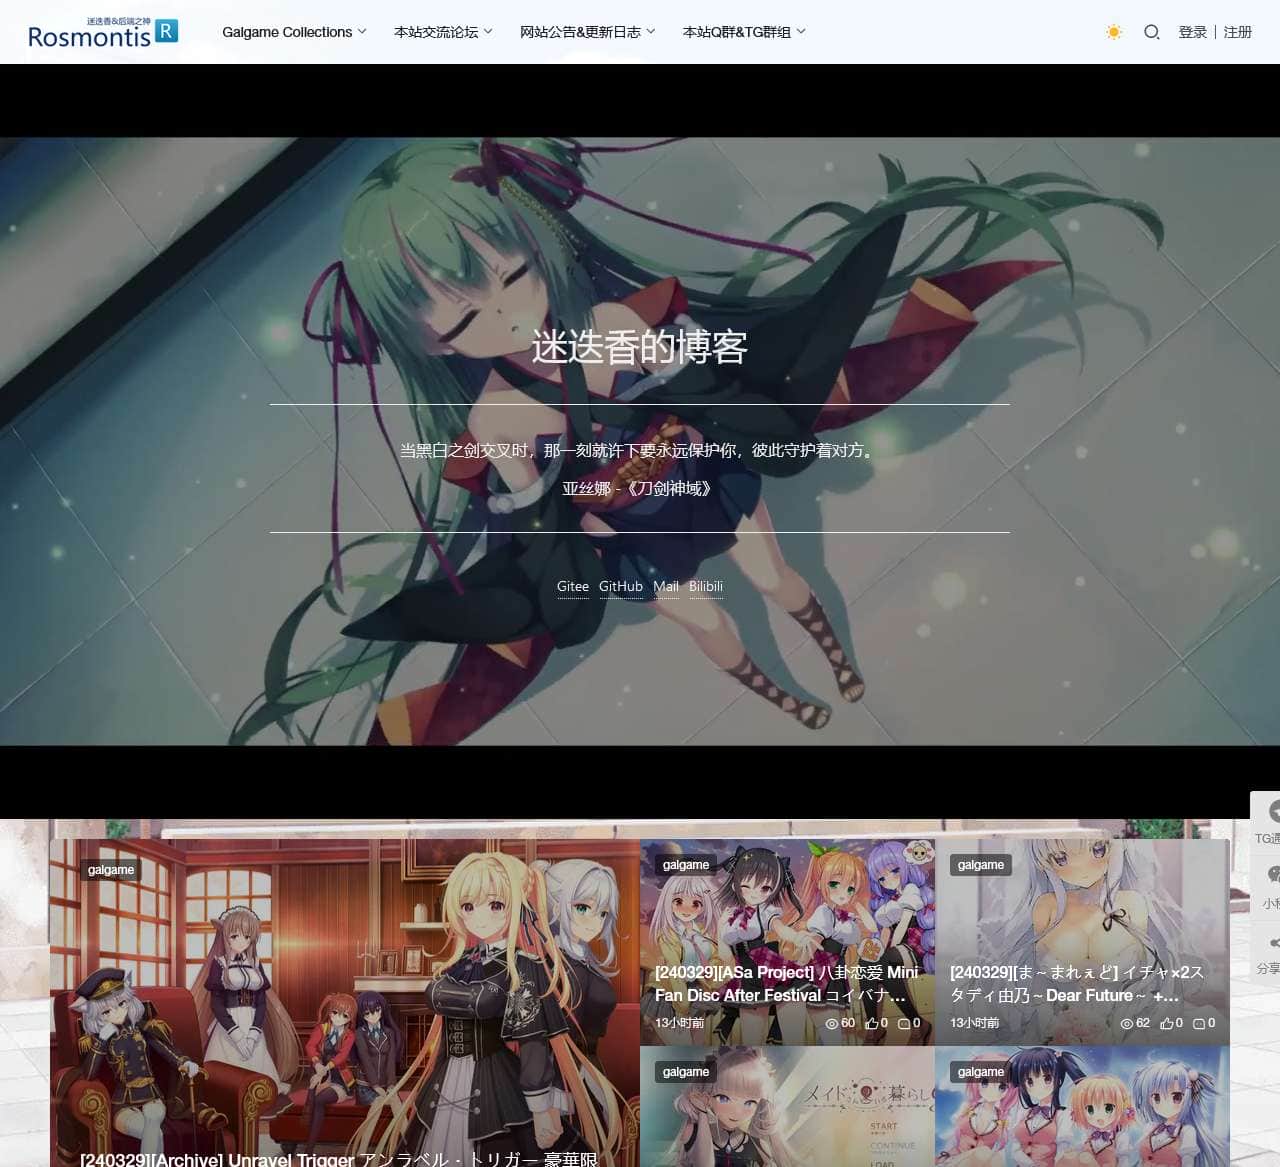
Task: Visit the Bilibili link in banner
Action: point(705,587)
